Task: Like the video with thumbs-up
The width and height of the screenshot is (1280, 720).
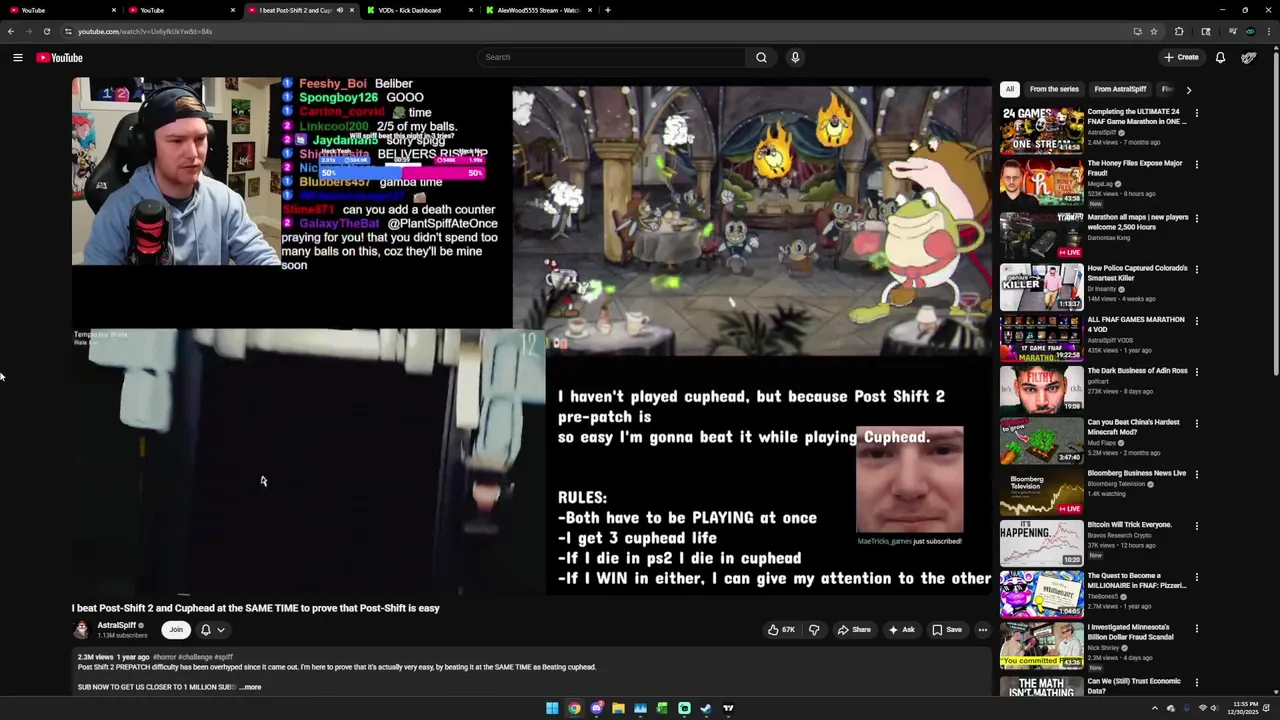Action: pyautogui.click(x=781, y=630)
